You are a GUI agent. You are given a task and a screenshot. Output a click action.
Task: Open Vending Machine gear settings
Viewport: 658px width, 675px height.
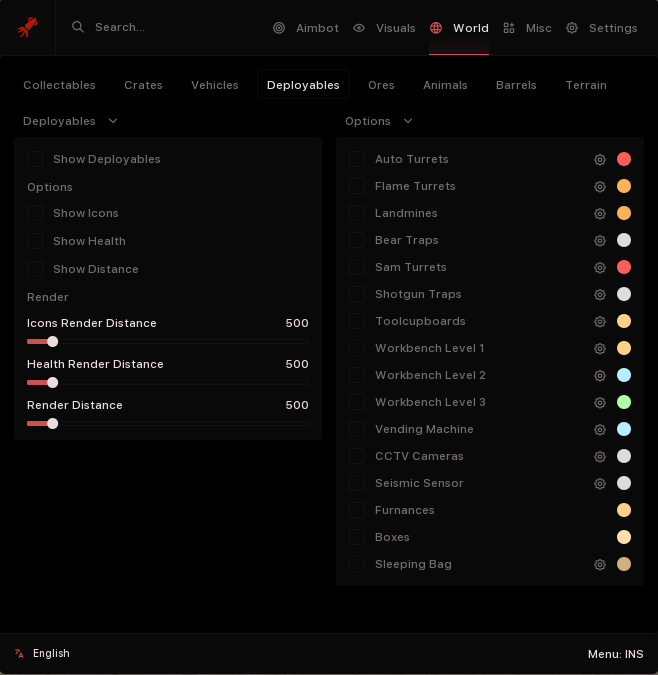click(600, 429)
